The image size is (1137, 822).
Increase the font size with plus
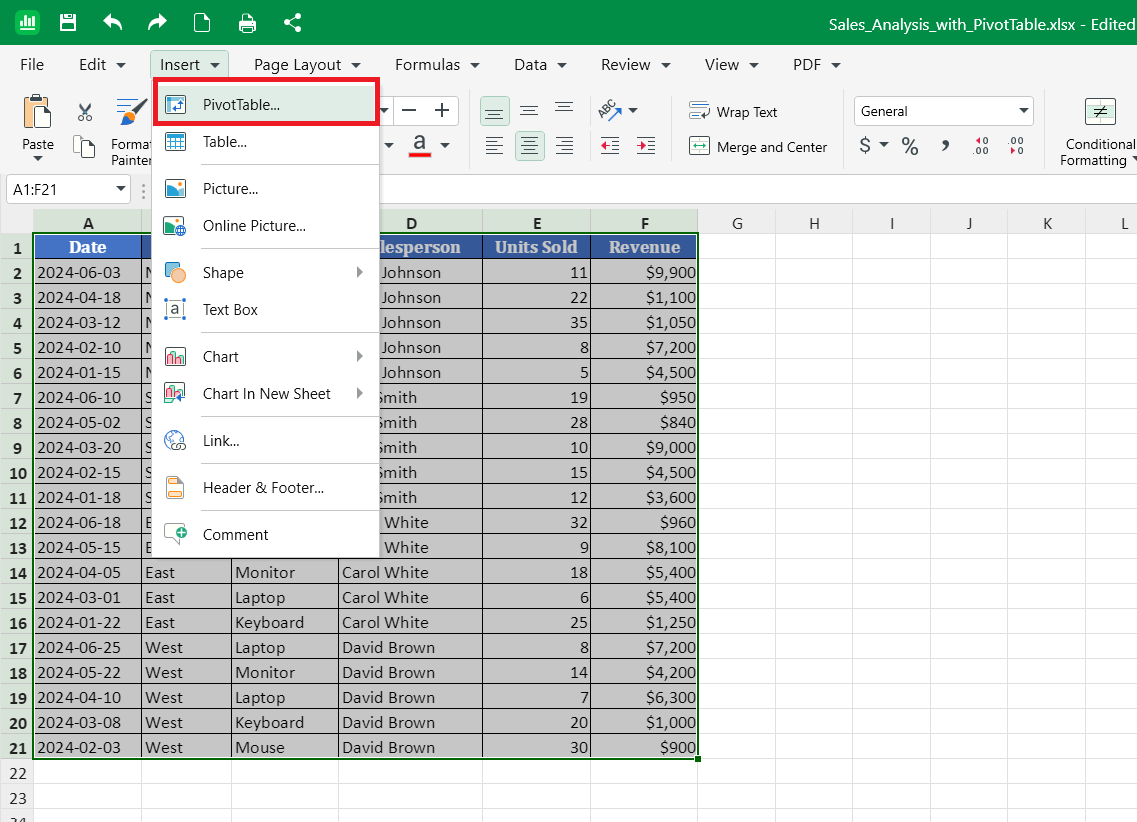(442, 110)
